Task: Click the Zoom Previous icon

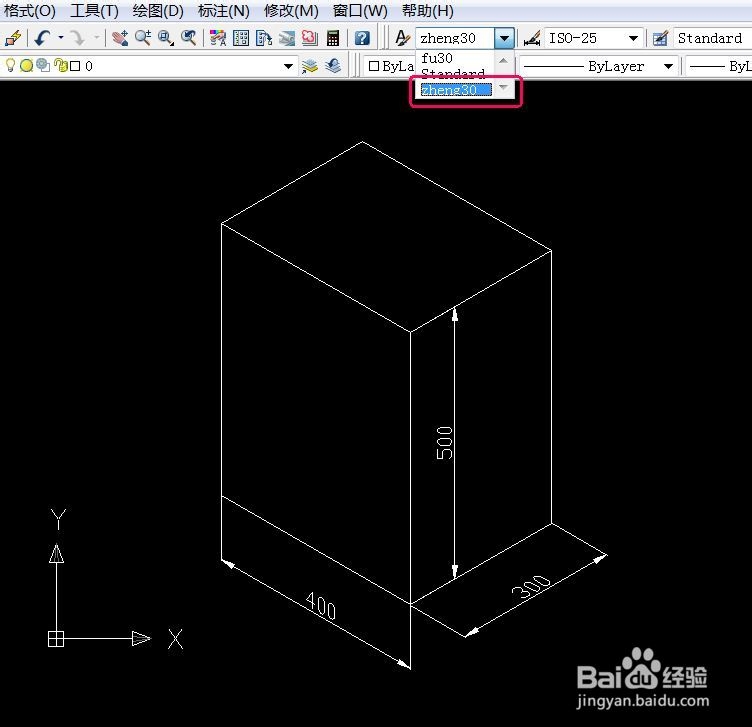Action: (189, 38)
